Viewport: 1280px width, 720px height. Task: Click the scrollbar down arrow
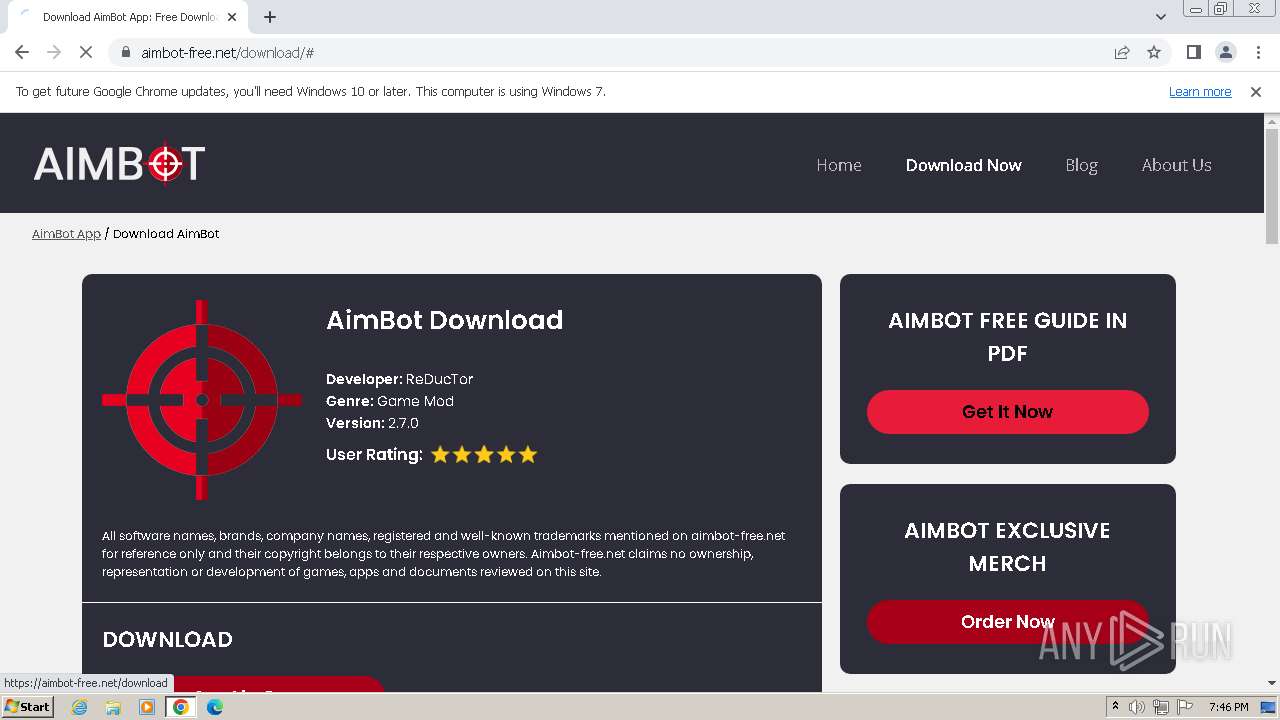[1272, 683]
